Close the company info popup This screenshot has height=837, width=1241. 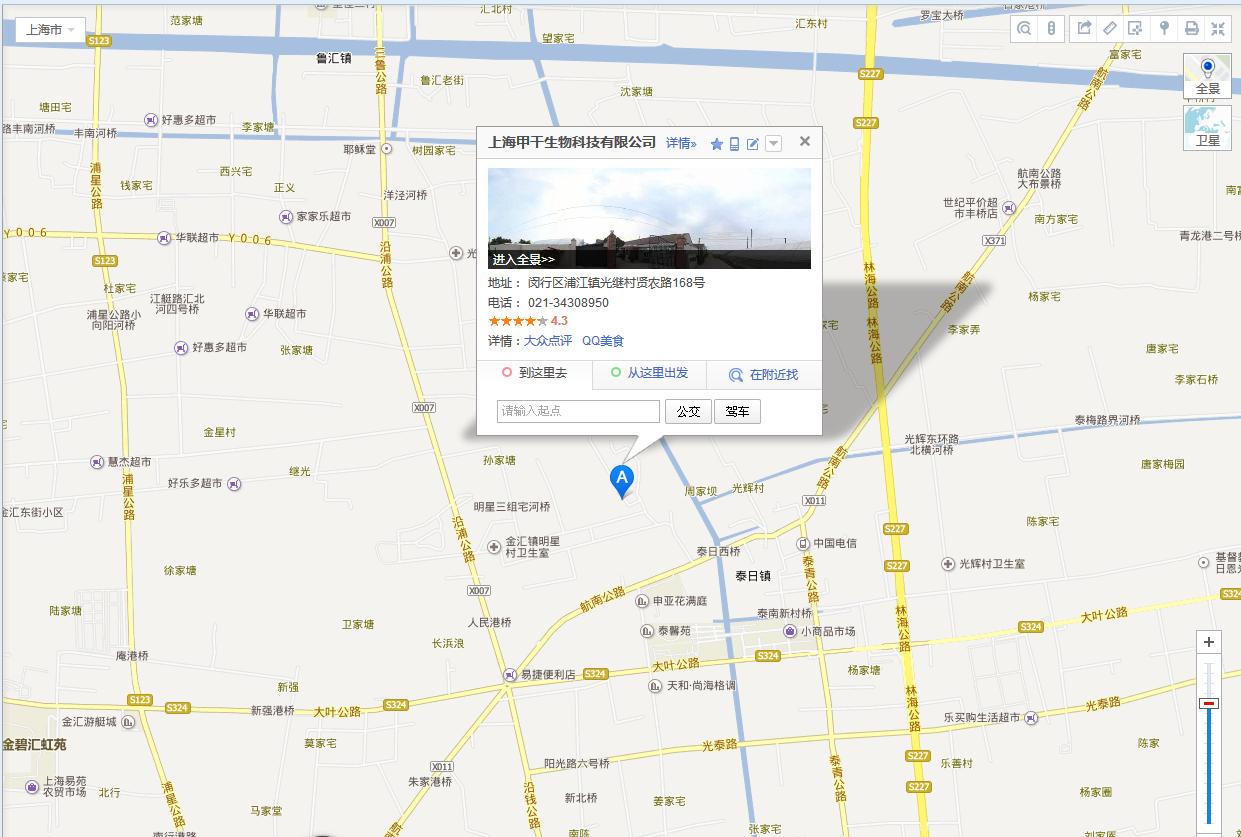coord(804,142)
